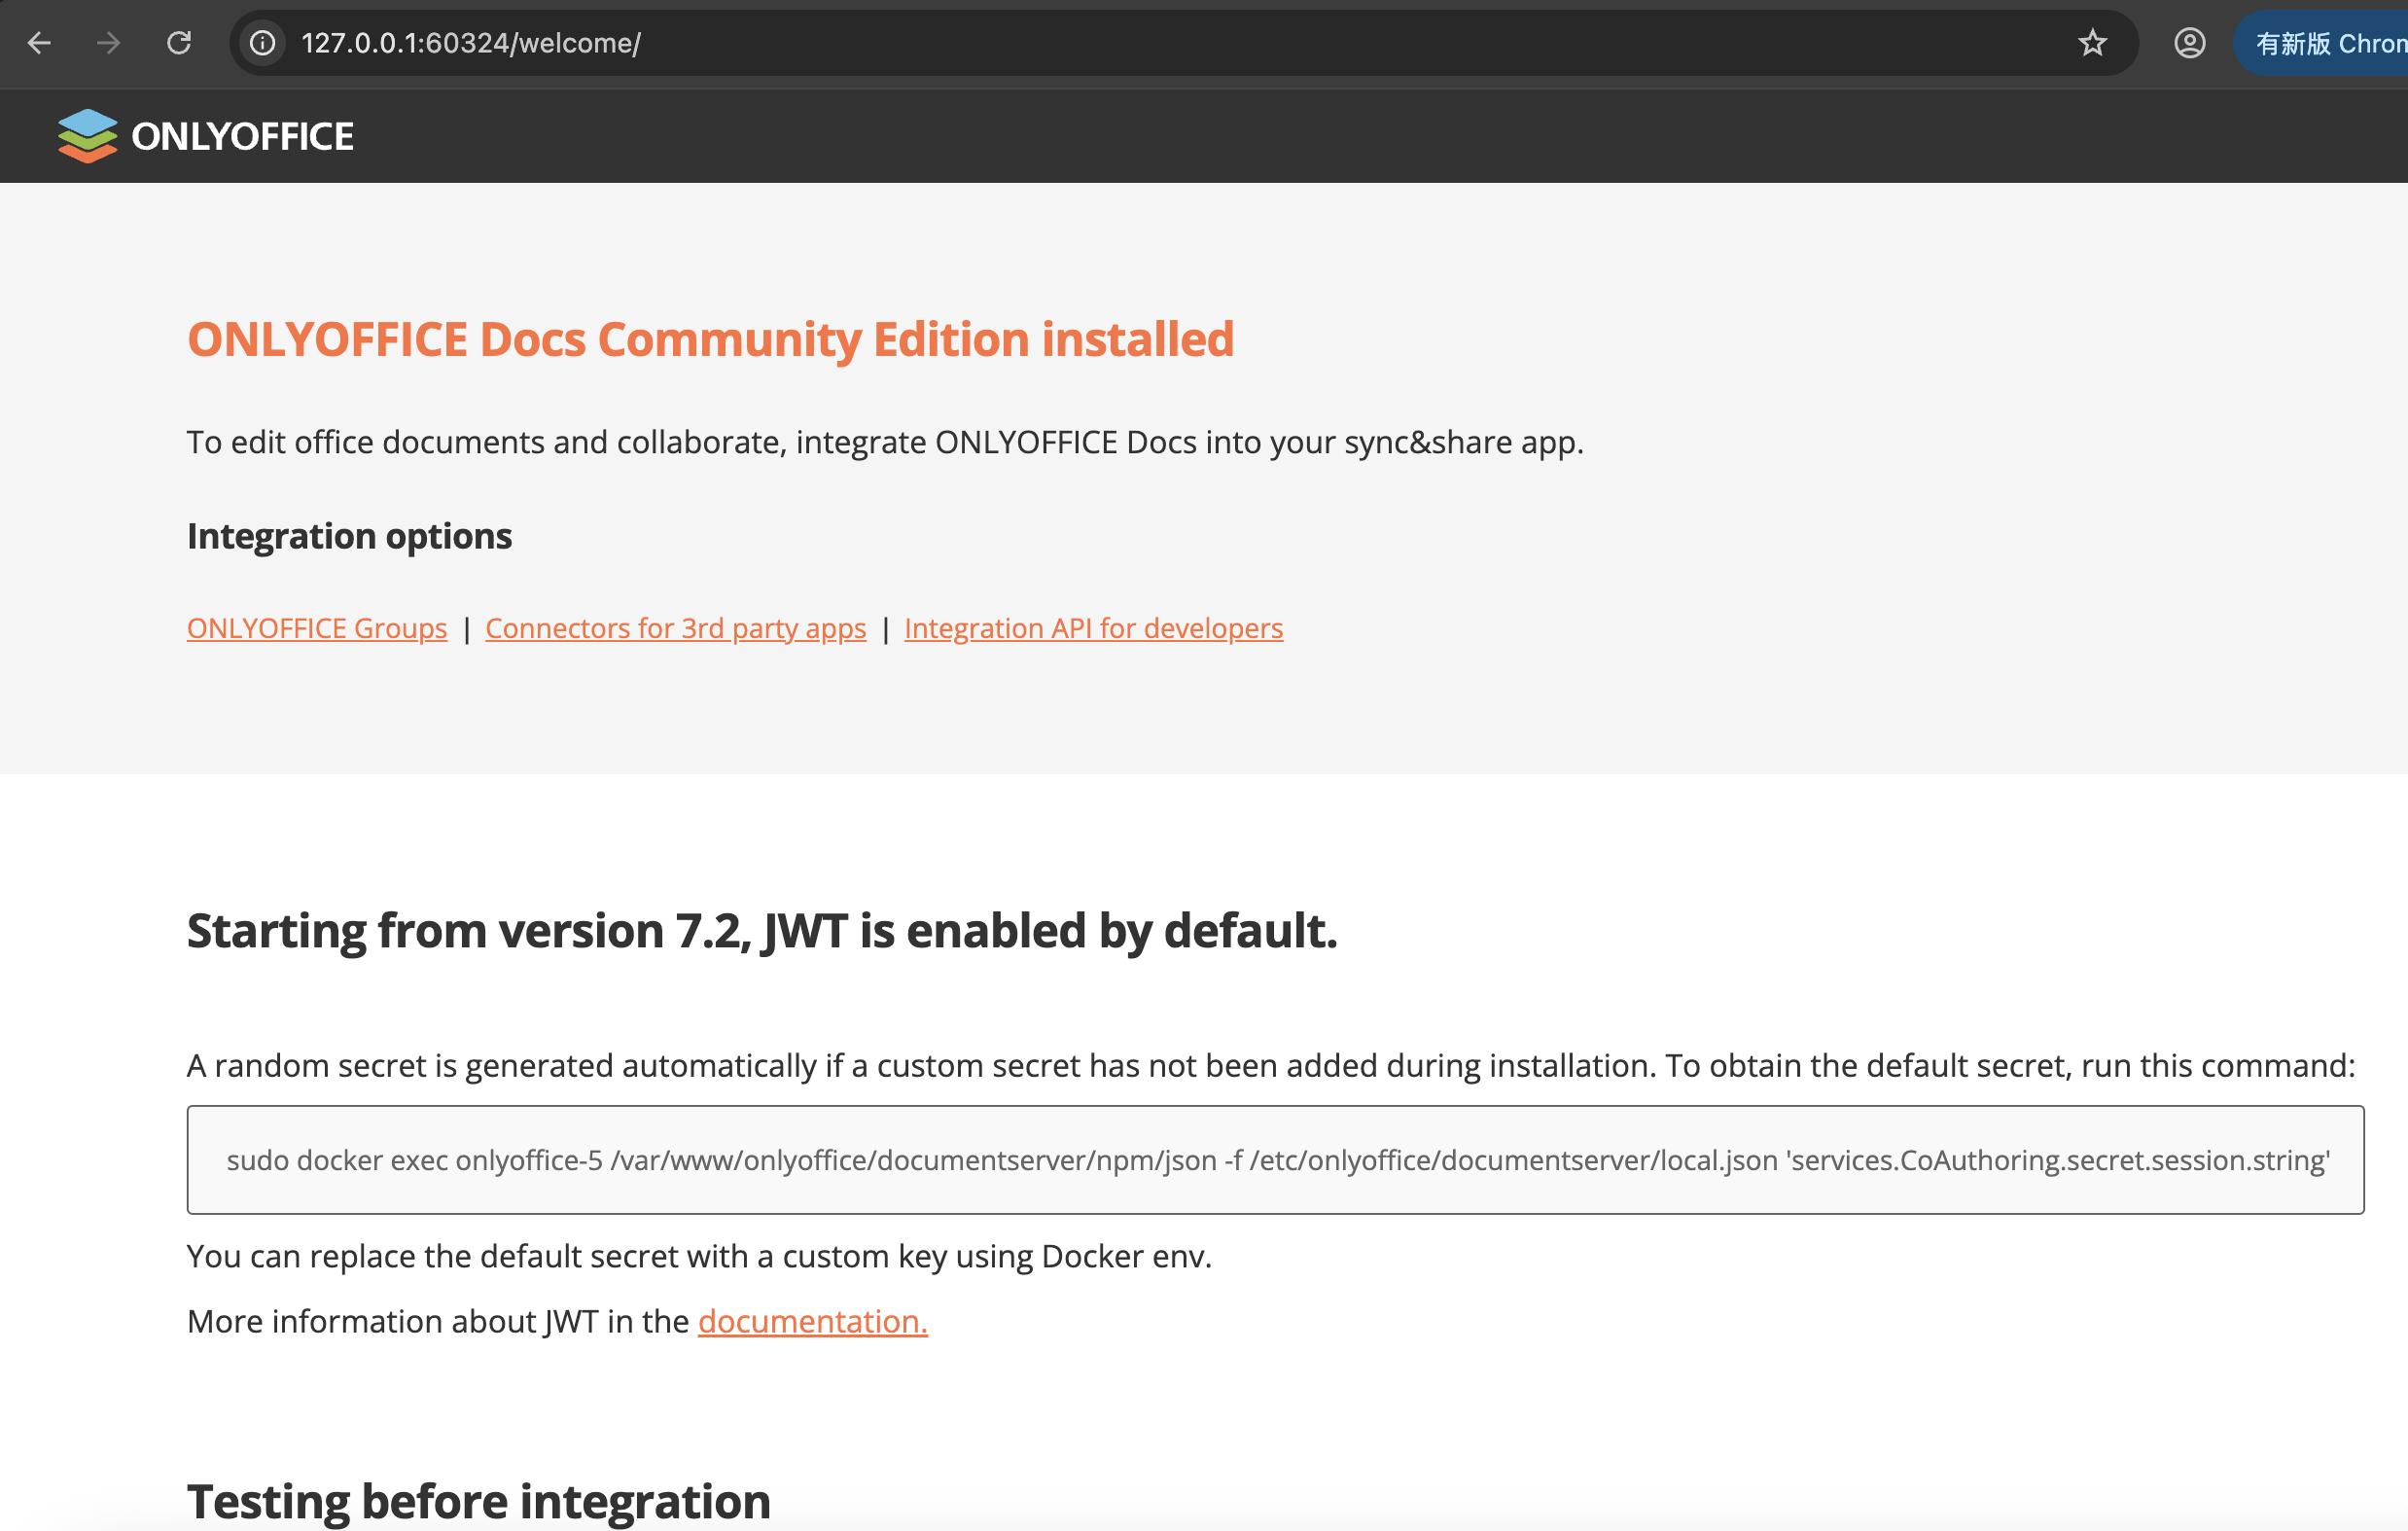Click the ONLYOFFICE wordmark text in header

coord(243,136)
